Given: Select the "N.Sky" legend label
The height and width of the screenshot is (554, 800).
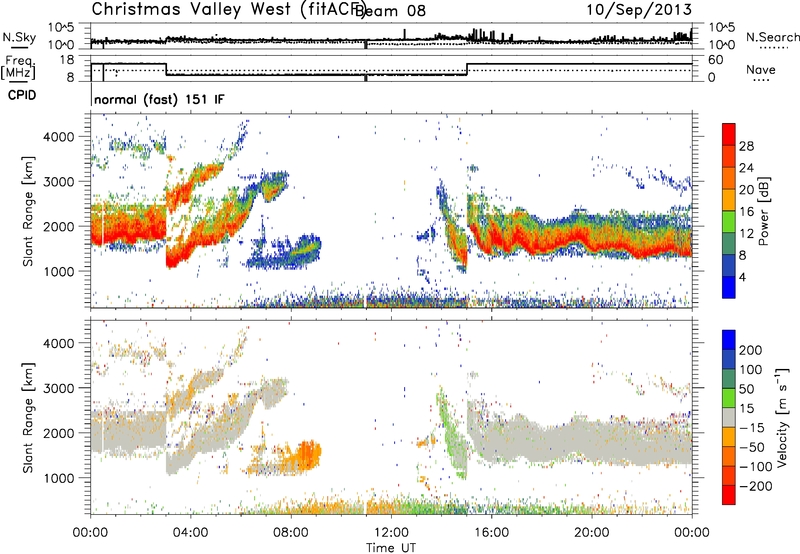Looking at the screenshot, I should (19, 37).
